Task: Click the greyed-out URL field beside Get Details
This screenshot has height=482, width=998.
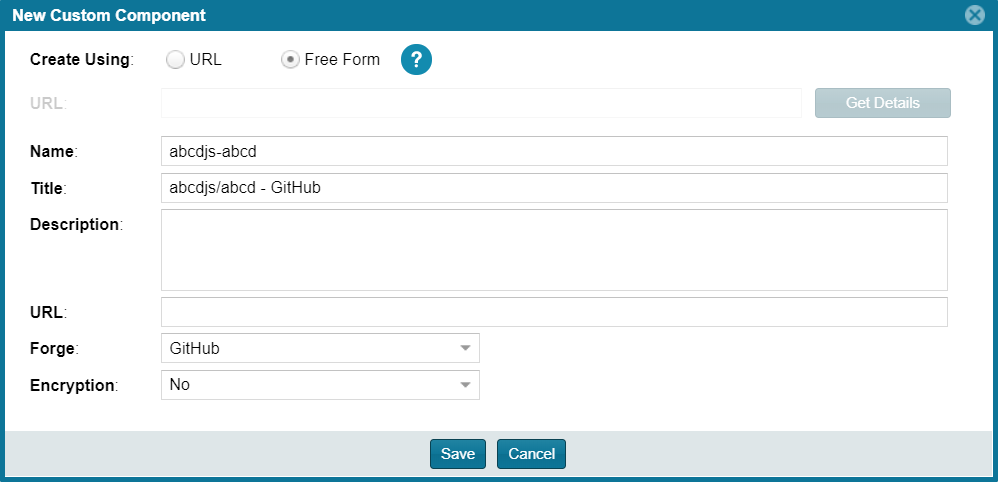Action: 481,103
